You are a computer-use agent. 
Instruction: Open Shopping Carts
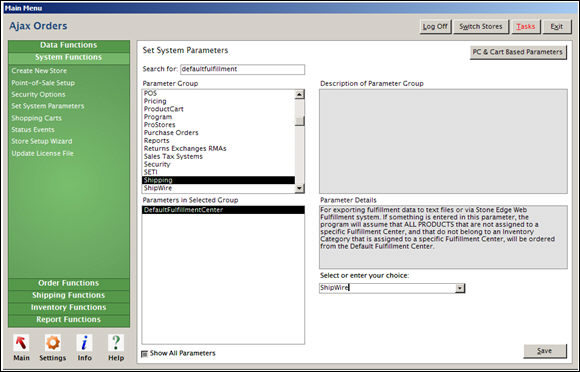coord(36,118)
